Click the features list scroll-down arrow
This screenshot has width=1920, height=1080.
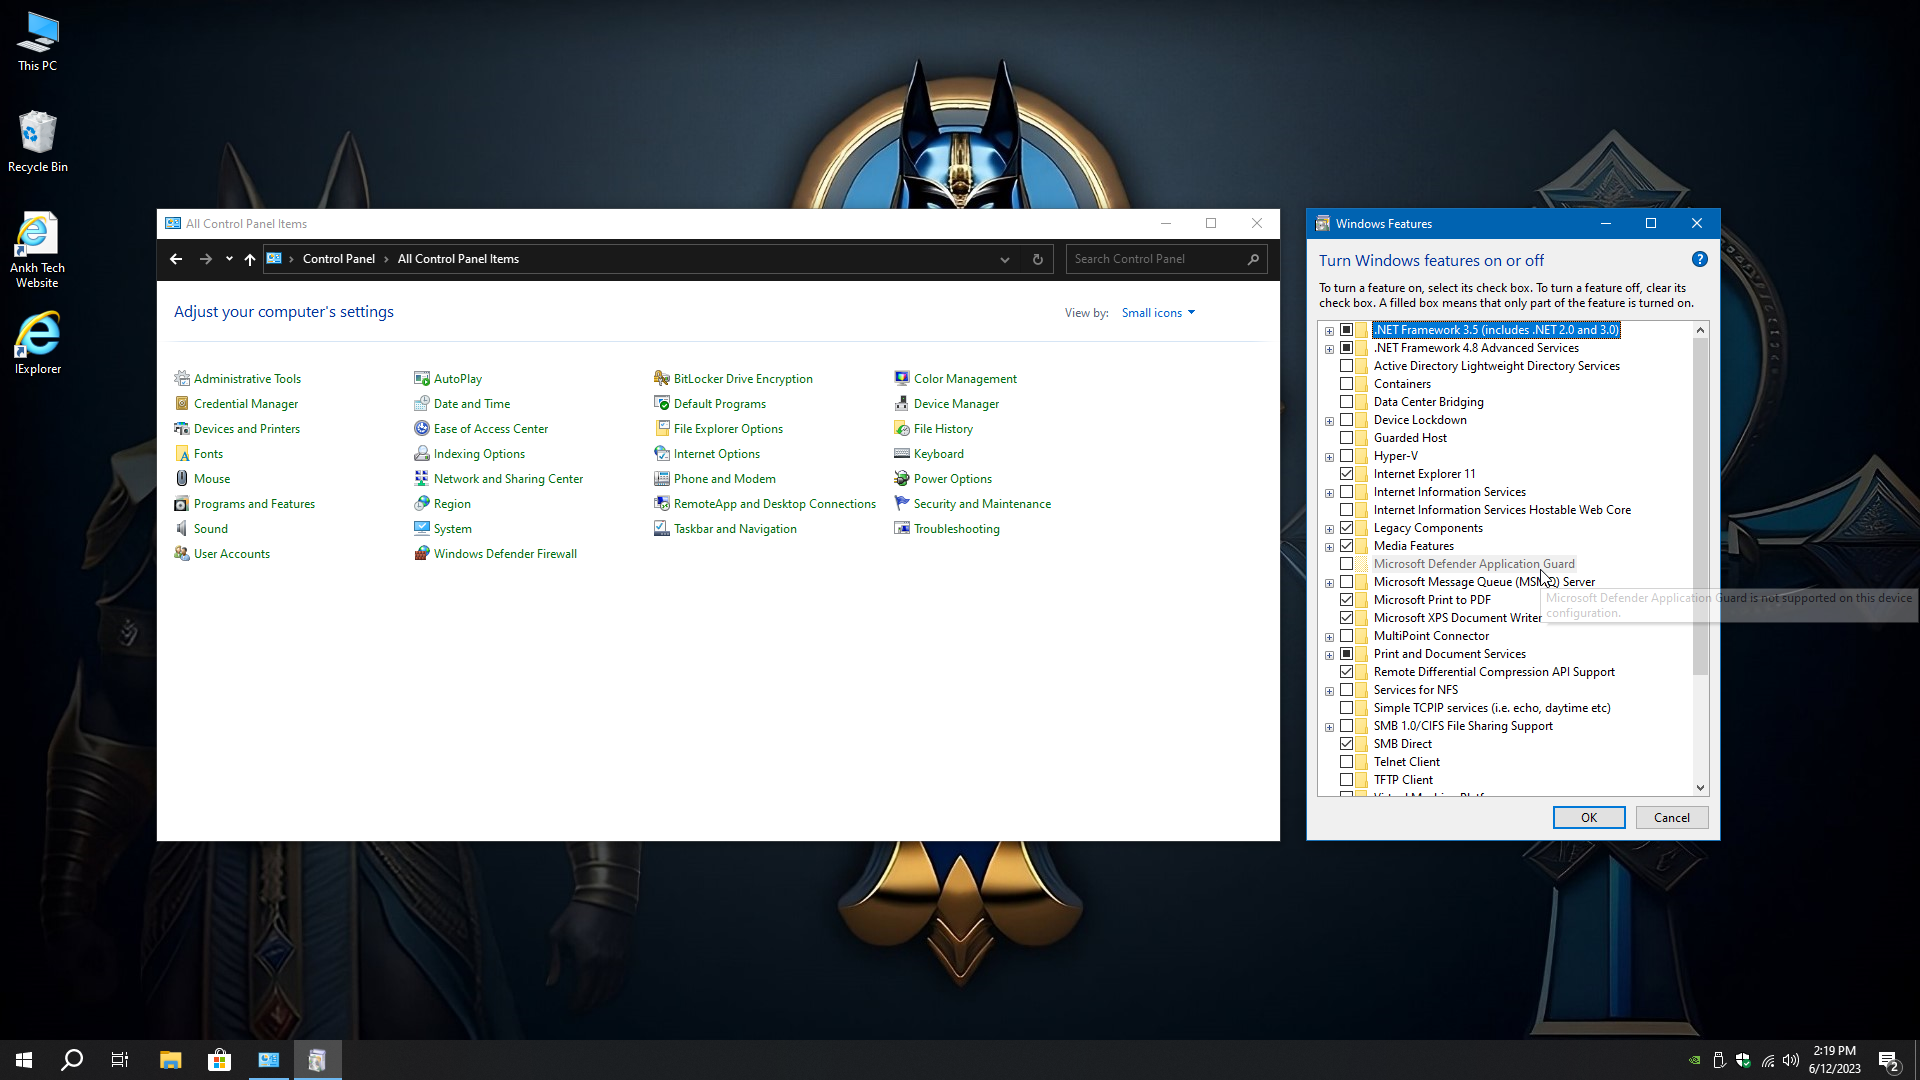(x=1700, y=788)
